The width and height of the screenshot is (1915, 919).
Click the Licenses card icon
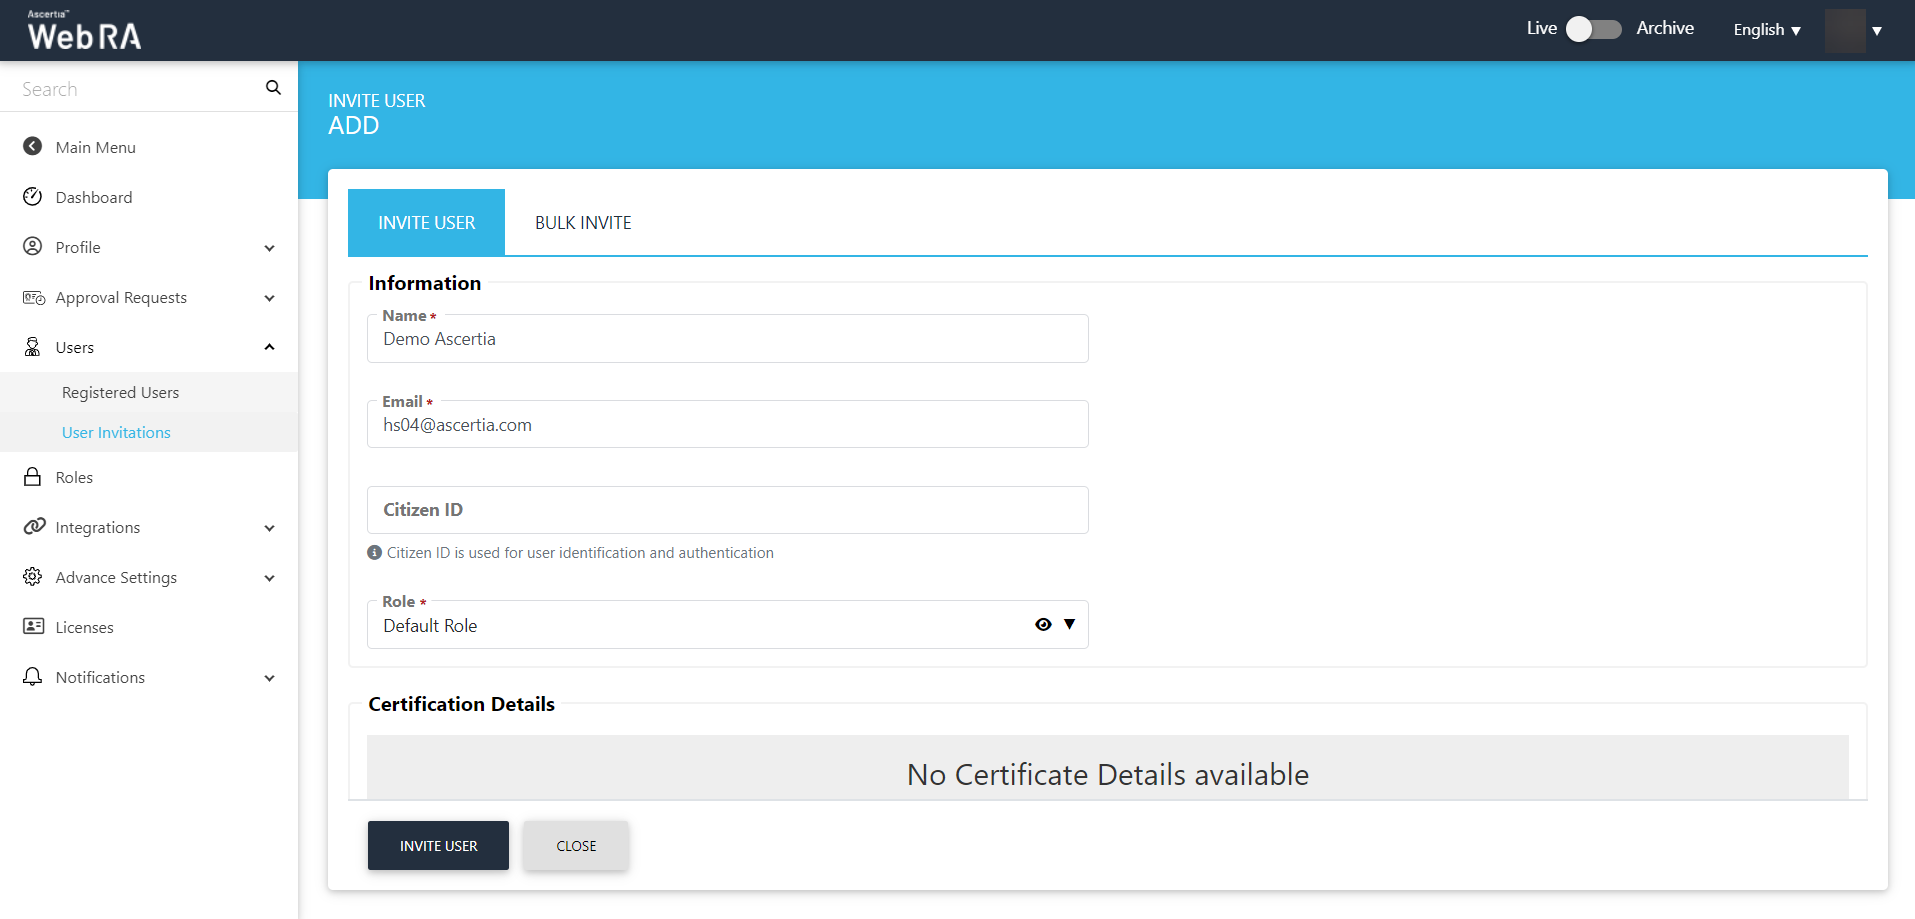click(33, 627)
